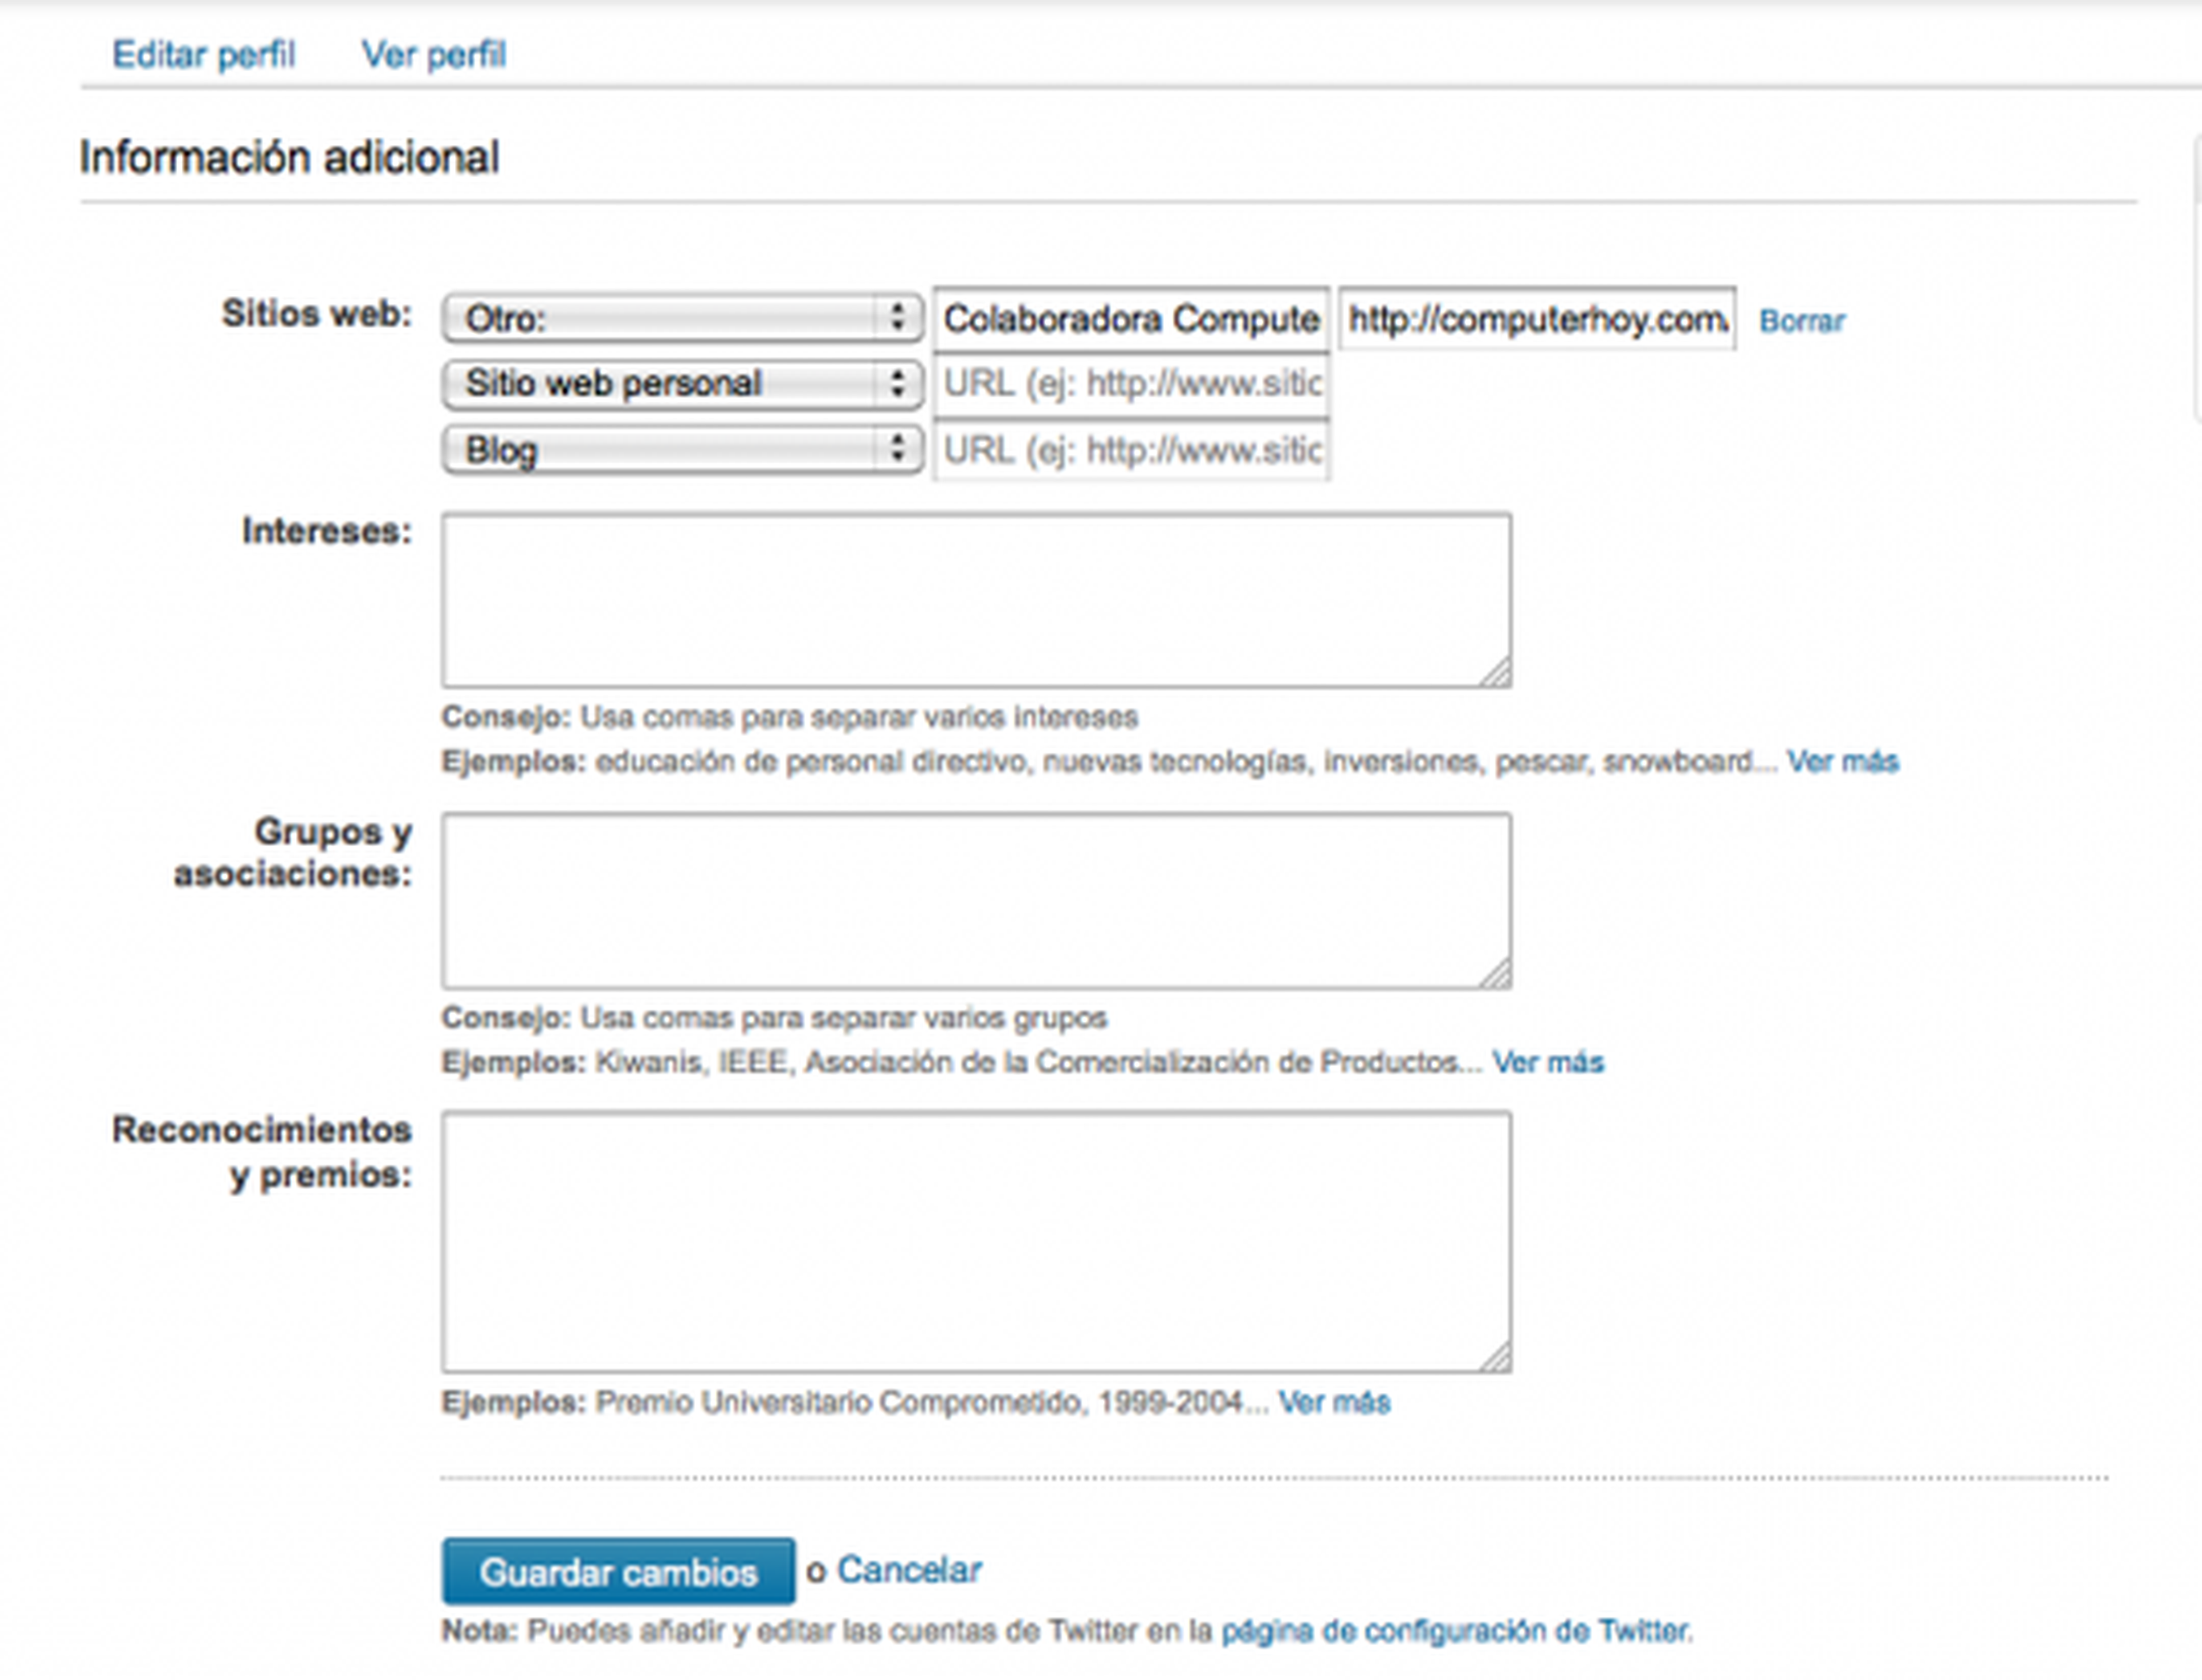Viewport: 2202px width, 1680px height.
Task: Open the Editar perfil tab
Action: pos(203,54)
